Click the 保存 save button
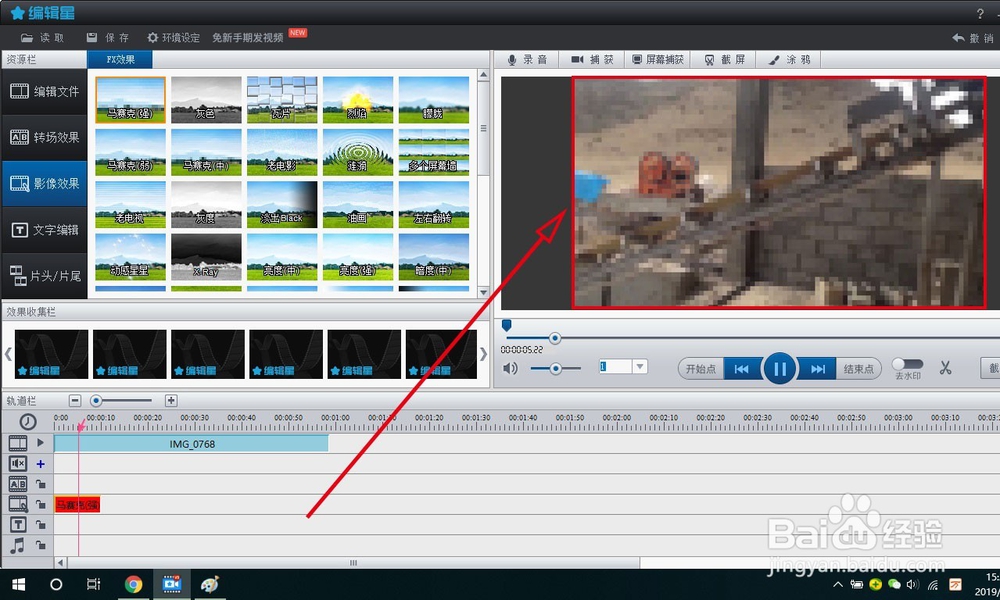Screen dimensions: 1000x600 coord(107,38)
